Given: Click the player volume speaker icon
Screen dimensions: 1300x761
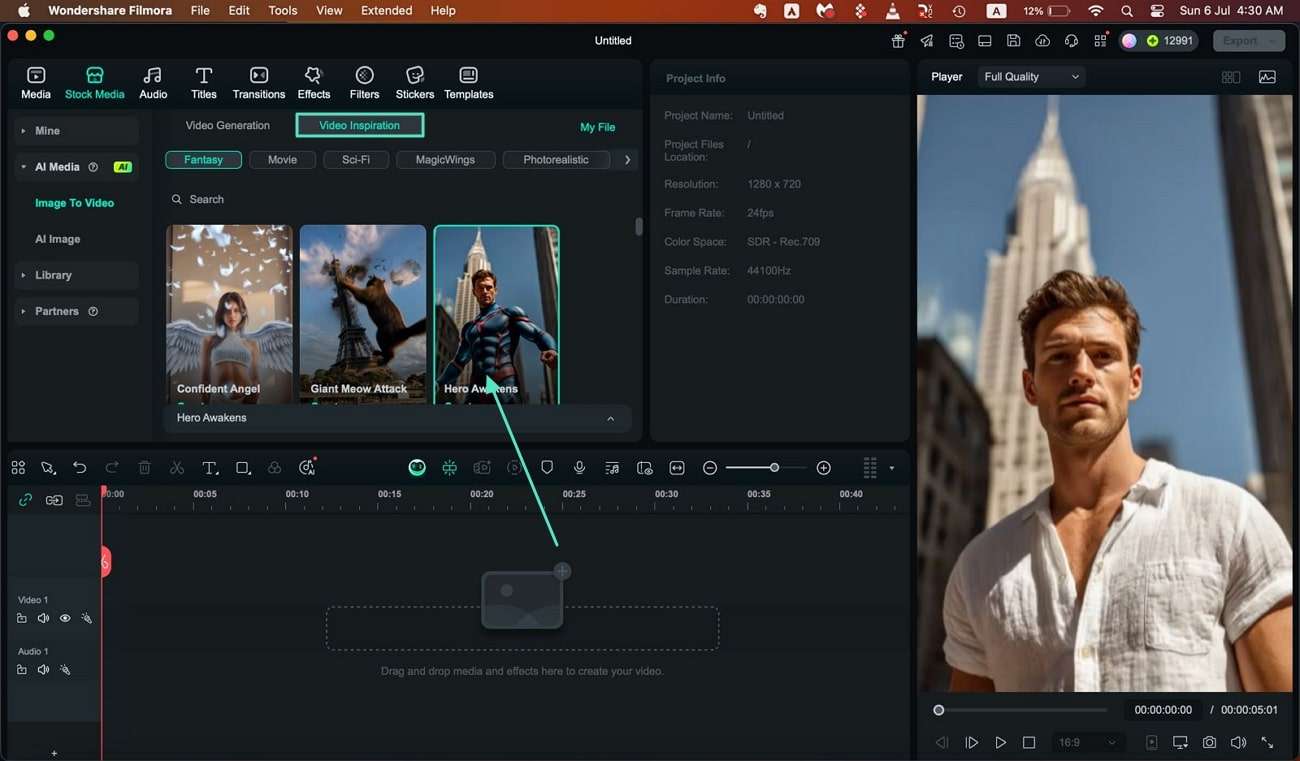Looking at the screenshot, I should coord(1238,742).
